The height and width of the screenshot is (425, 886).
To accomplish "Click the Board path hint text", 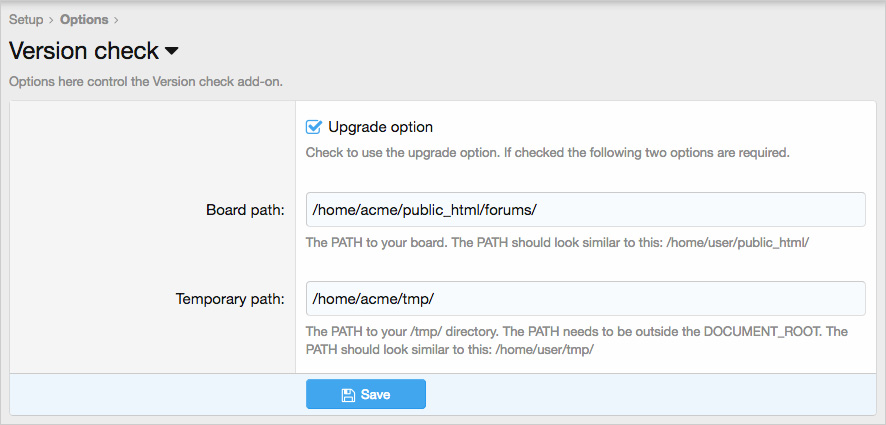I will (556, 243).
